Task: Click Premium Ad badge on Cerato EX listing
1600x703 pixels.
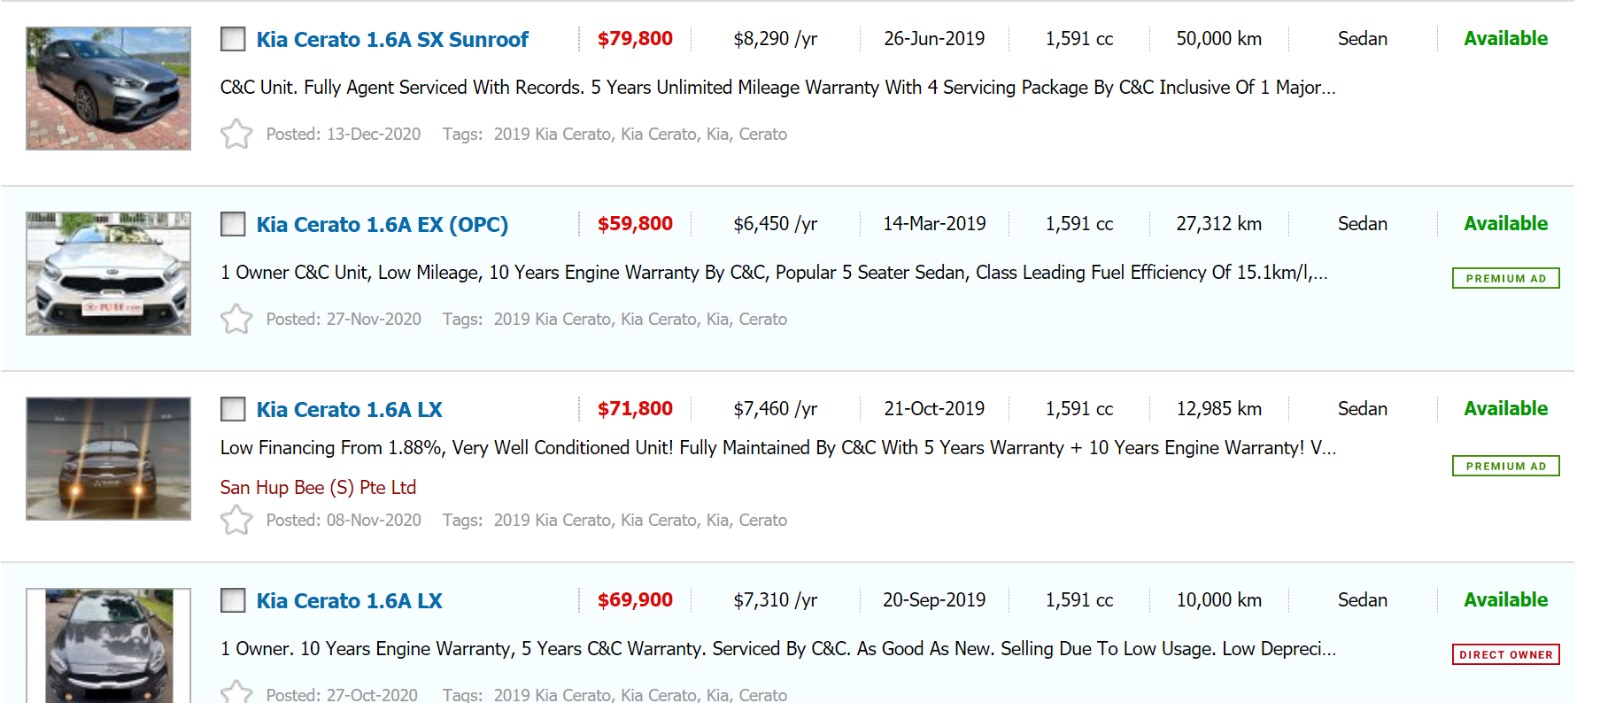Action: (x=1505, y=278)
